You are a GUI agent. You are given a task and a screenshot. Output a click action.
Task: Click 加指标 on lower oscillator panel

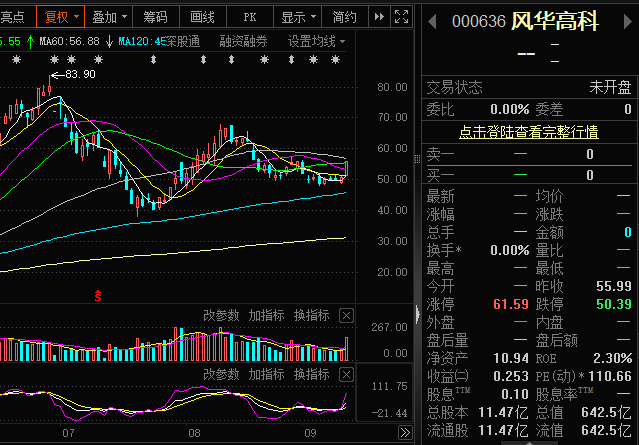click(x=266, y=374)
